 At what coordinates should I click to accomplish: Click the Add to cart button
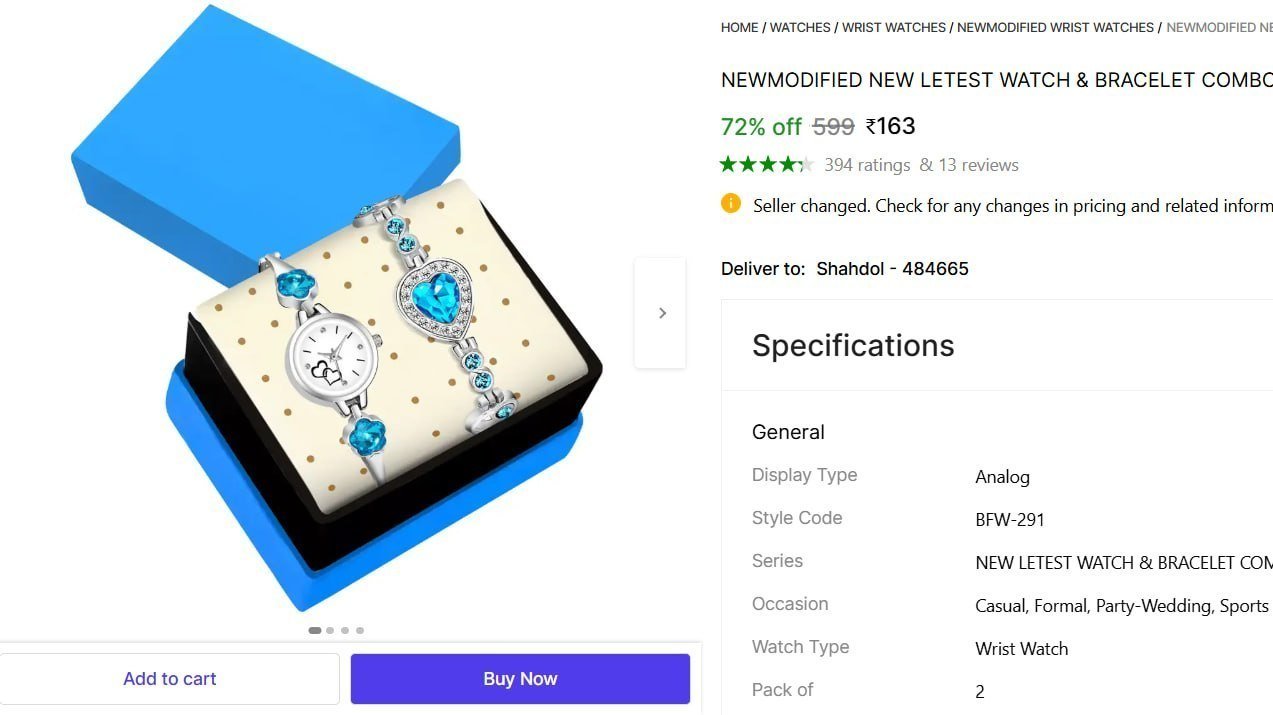tap(170, 679)
